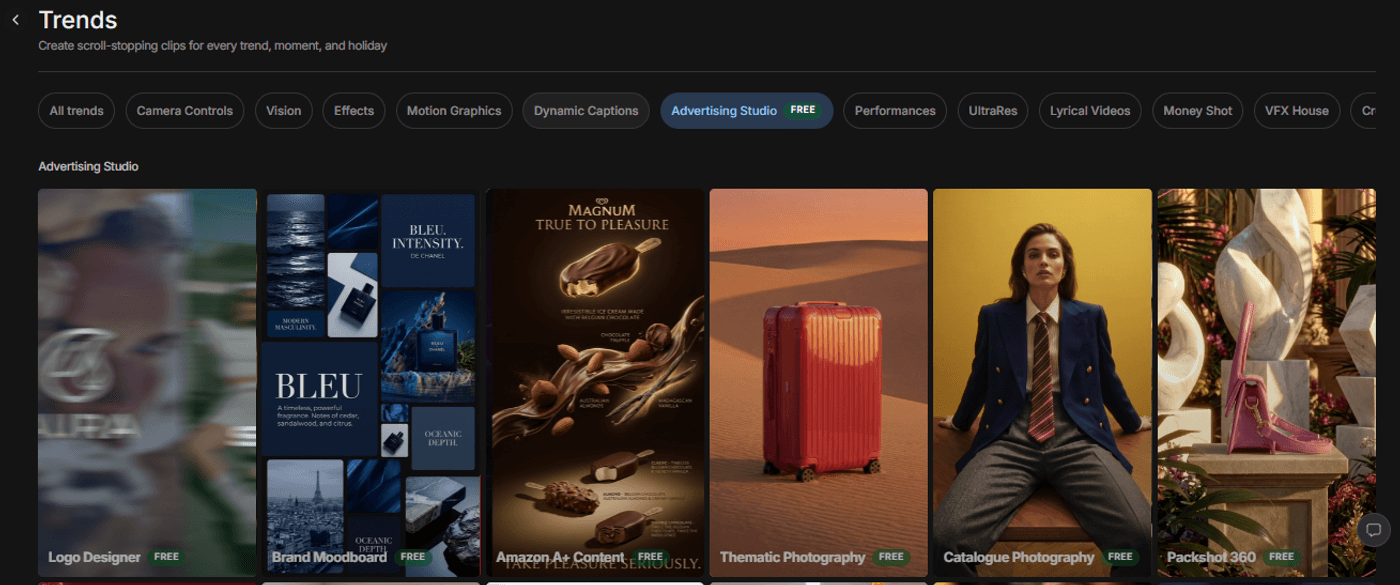Select the All trends filter
Viewport: 1400px width, 585px height.
tap(77, 111)
